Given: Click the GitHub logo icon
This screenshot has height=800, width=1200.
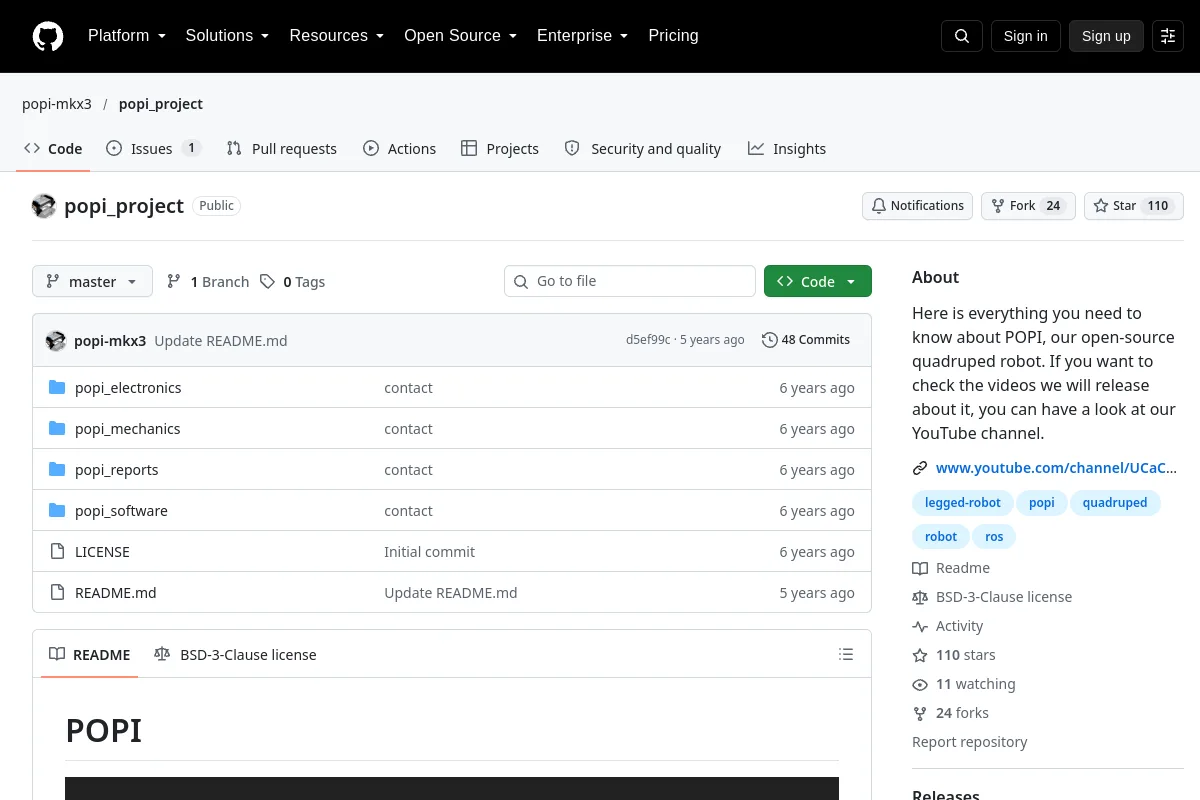Looking at the screenshot, I should tap(48, 36).
